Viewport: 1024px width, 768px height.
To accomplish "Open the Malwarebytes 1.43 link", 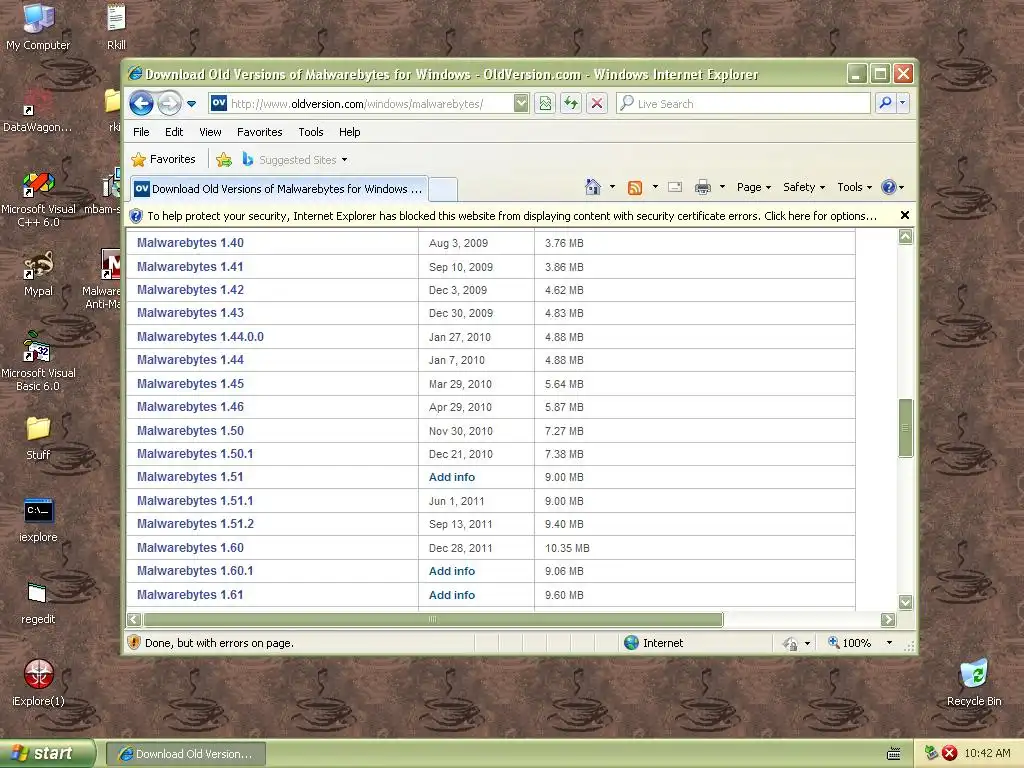I will click(190, 313).
